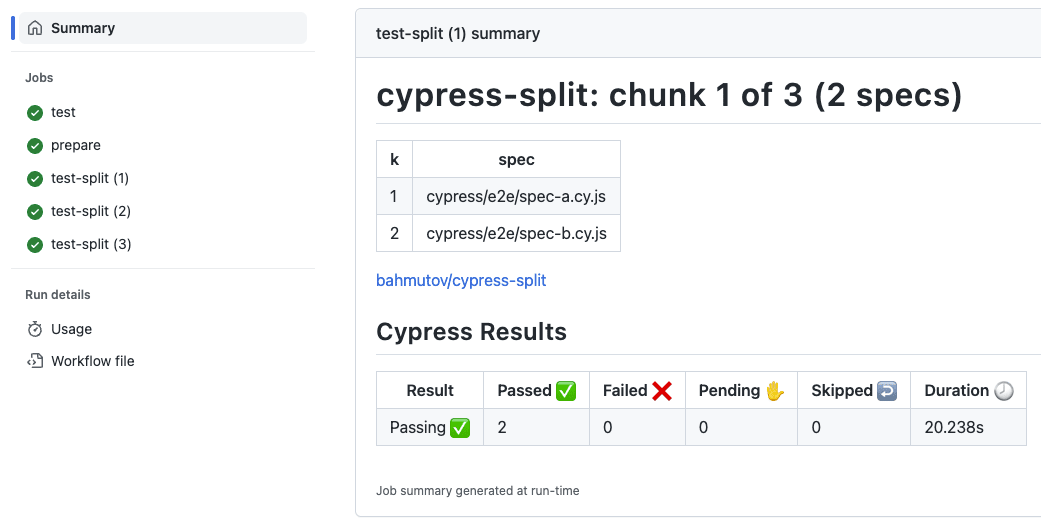Image resolution: width=1041 pixels, height=524 pixels.
Task: Open the prepare job
Action: tap(76, 145)
